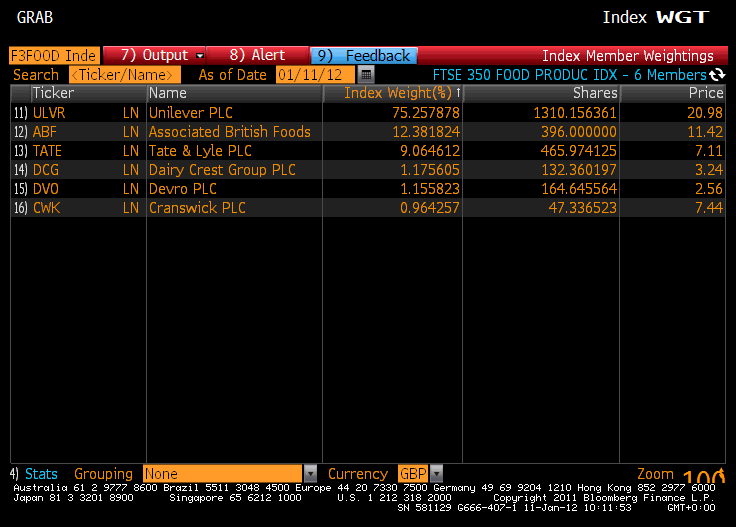Click the shares value 47.336523
The image size is (736, 527).
(583, 208)
